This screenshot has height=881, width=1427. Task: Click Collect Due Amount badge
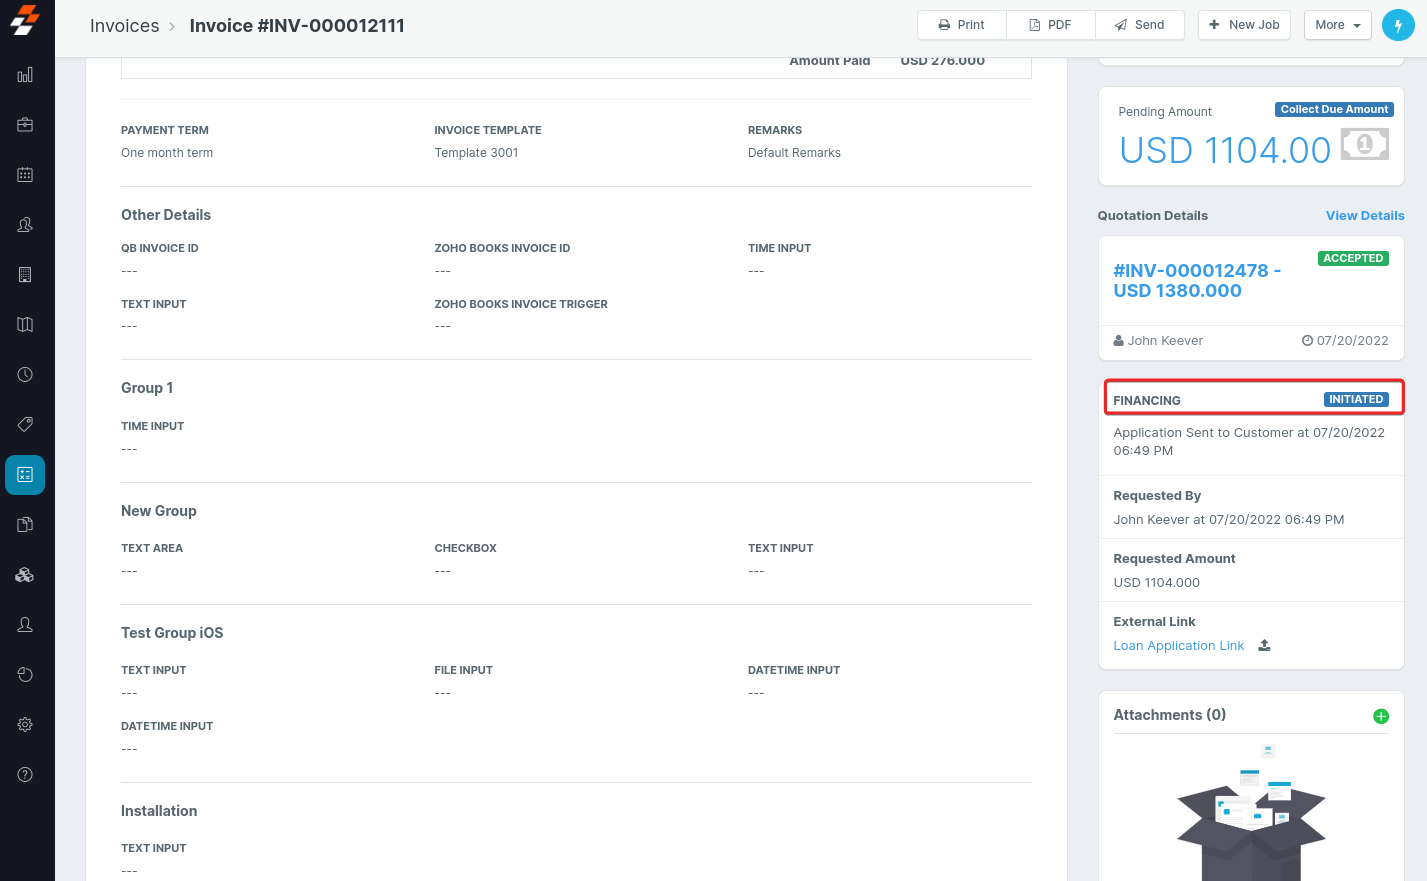[1334, 110]
